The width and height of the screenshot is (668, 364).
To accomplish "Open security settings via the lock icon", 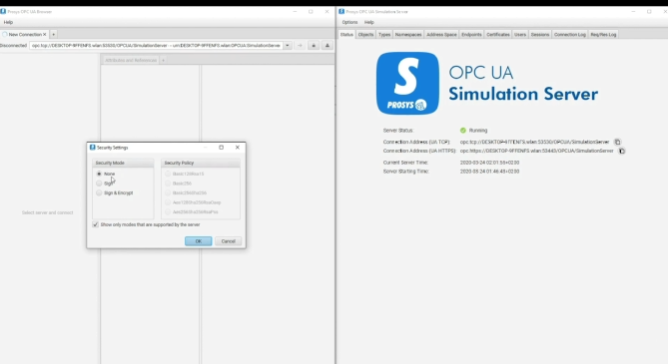I will pos(314,46).
